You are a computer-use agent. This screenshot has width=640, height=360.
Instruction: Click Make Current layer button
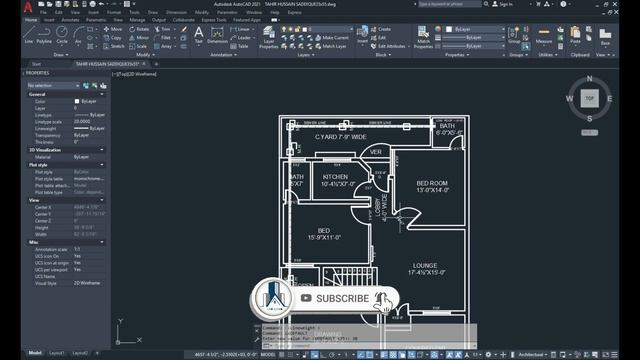point(332,38)
